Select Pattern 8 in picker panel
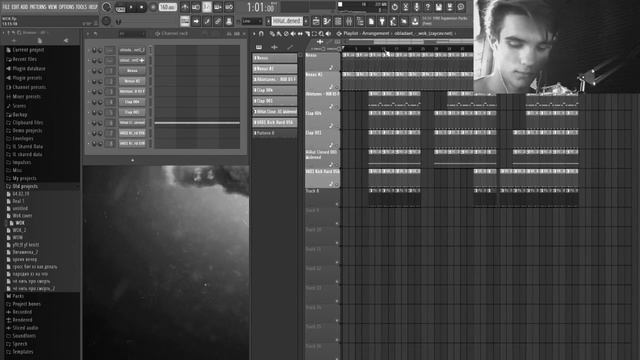640x360 pixels. (x=275, y=133)
